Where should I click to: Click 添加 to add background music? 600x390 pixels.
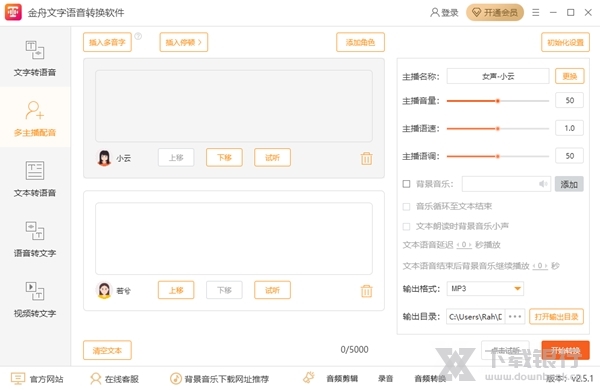[x=569, y=184]
